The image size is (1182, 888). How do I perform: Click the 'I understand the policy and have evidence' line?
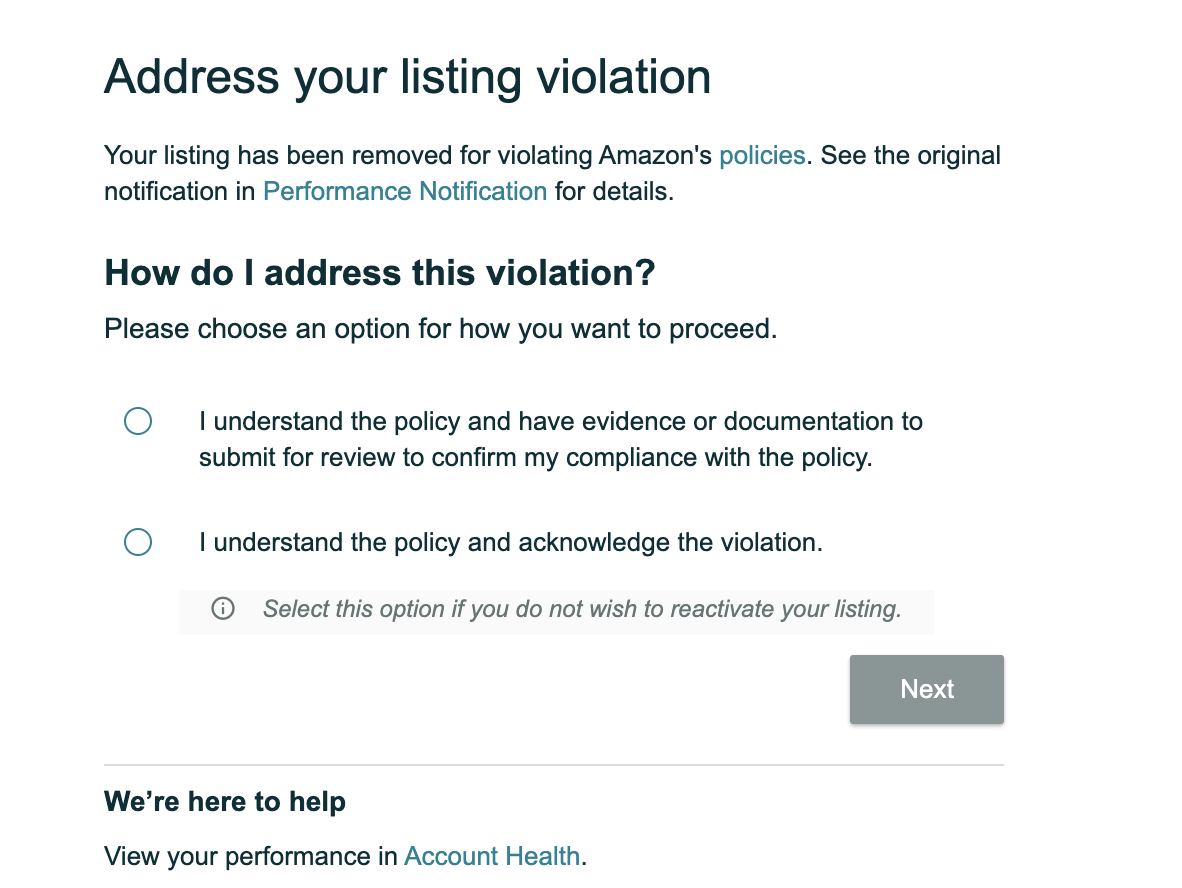(x=561, y=421)
